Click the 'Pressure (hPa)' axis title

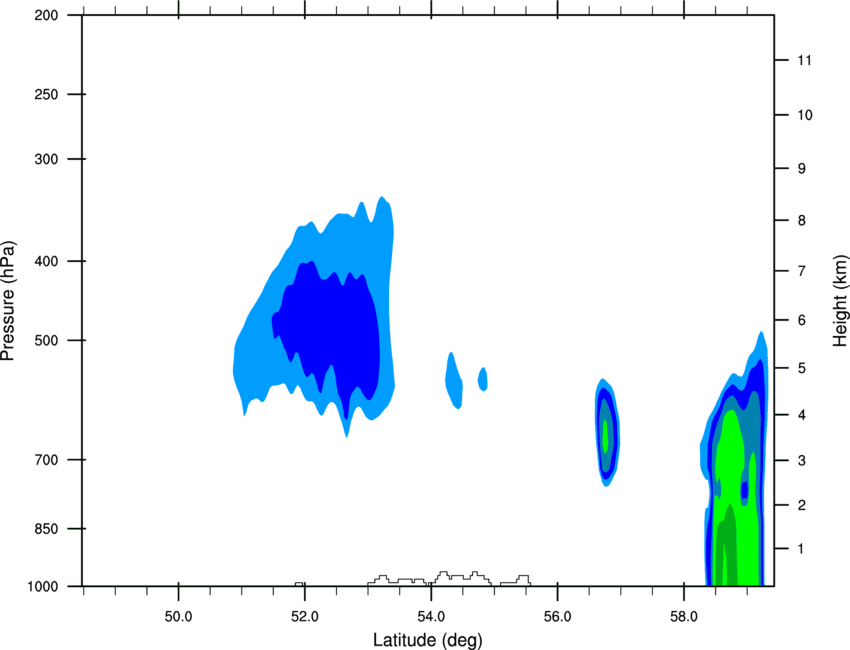[x=8, y=300]
